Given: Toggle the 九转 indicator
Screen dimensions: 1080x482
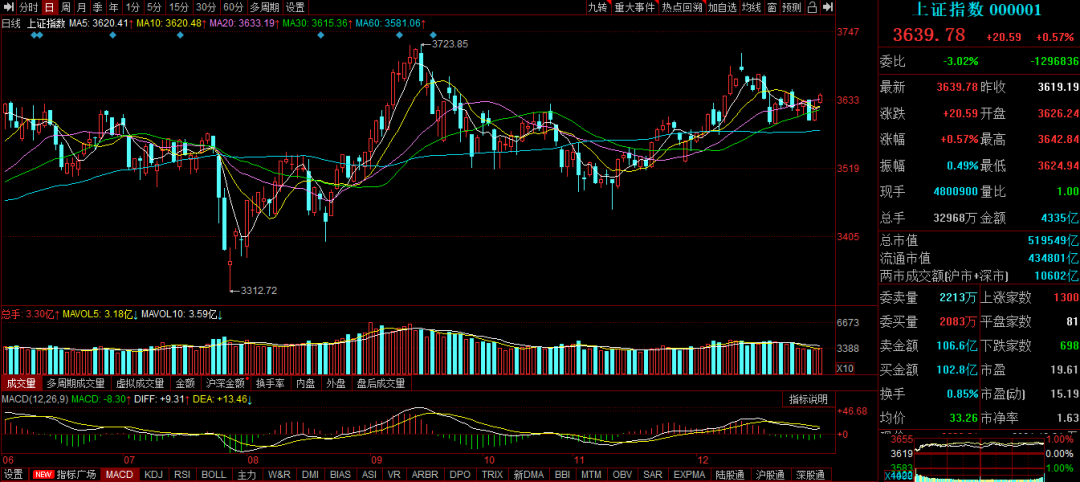Looking at the screenshot, I should click(x=598, y=8).
